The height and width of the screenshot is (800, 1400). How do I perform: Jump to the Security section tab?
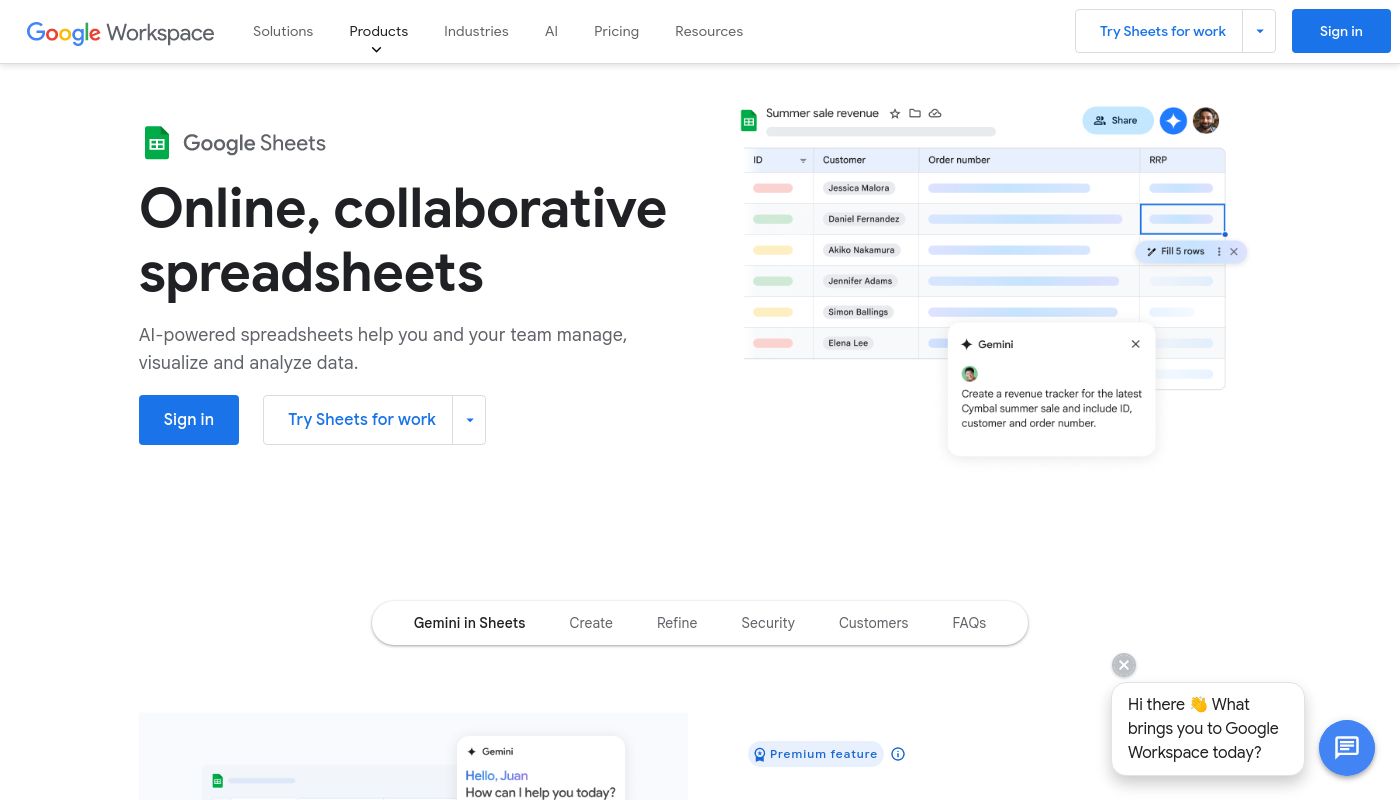pos(768,623)
